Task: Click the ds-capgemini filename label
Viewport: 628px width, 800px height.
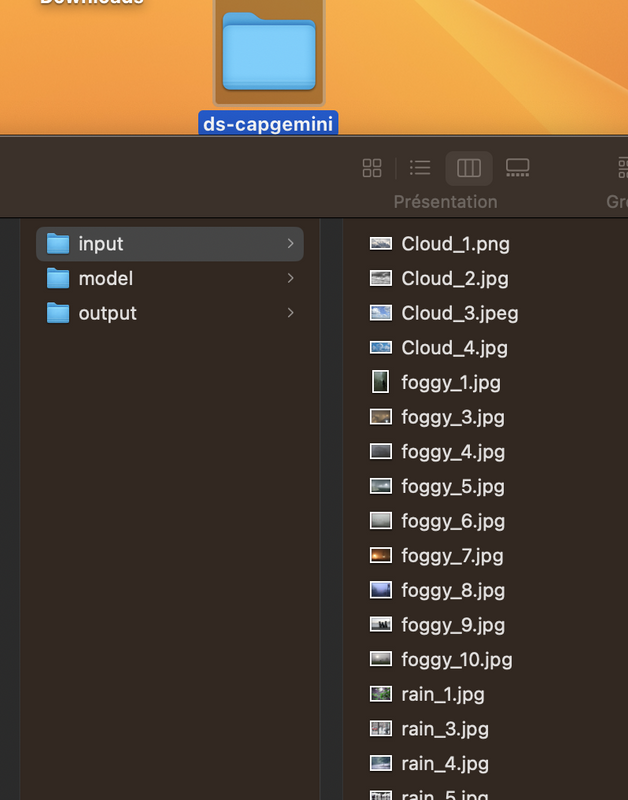Action: (x=268, y=121)
